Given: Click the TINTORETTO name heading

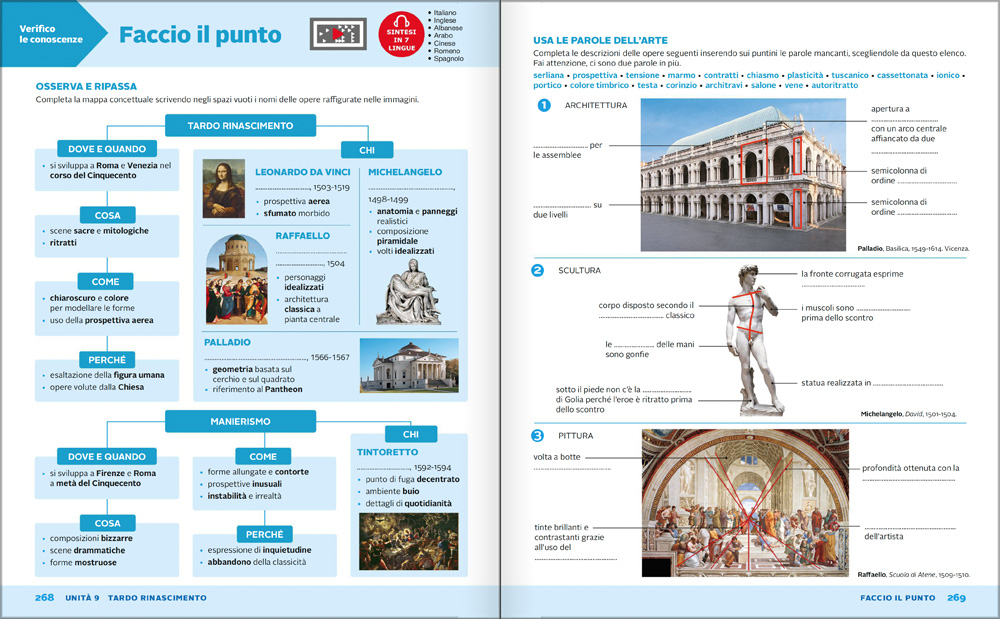Looking at the screenshot, I should (x=388, y=452).
